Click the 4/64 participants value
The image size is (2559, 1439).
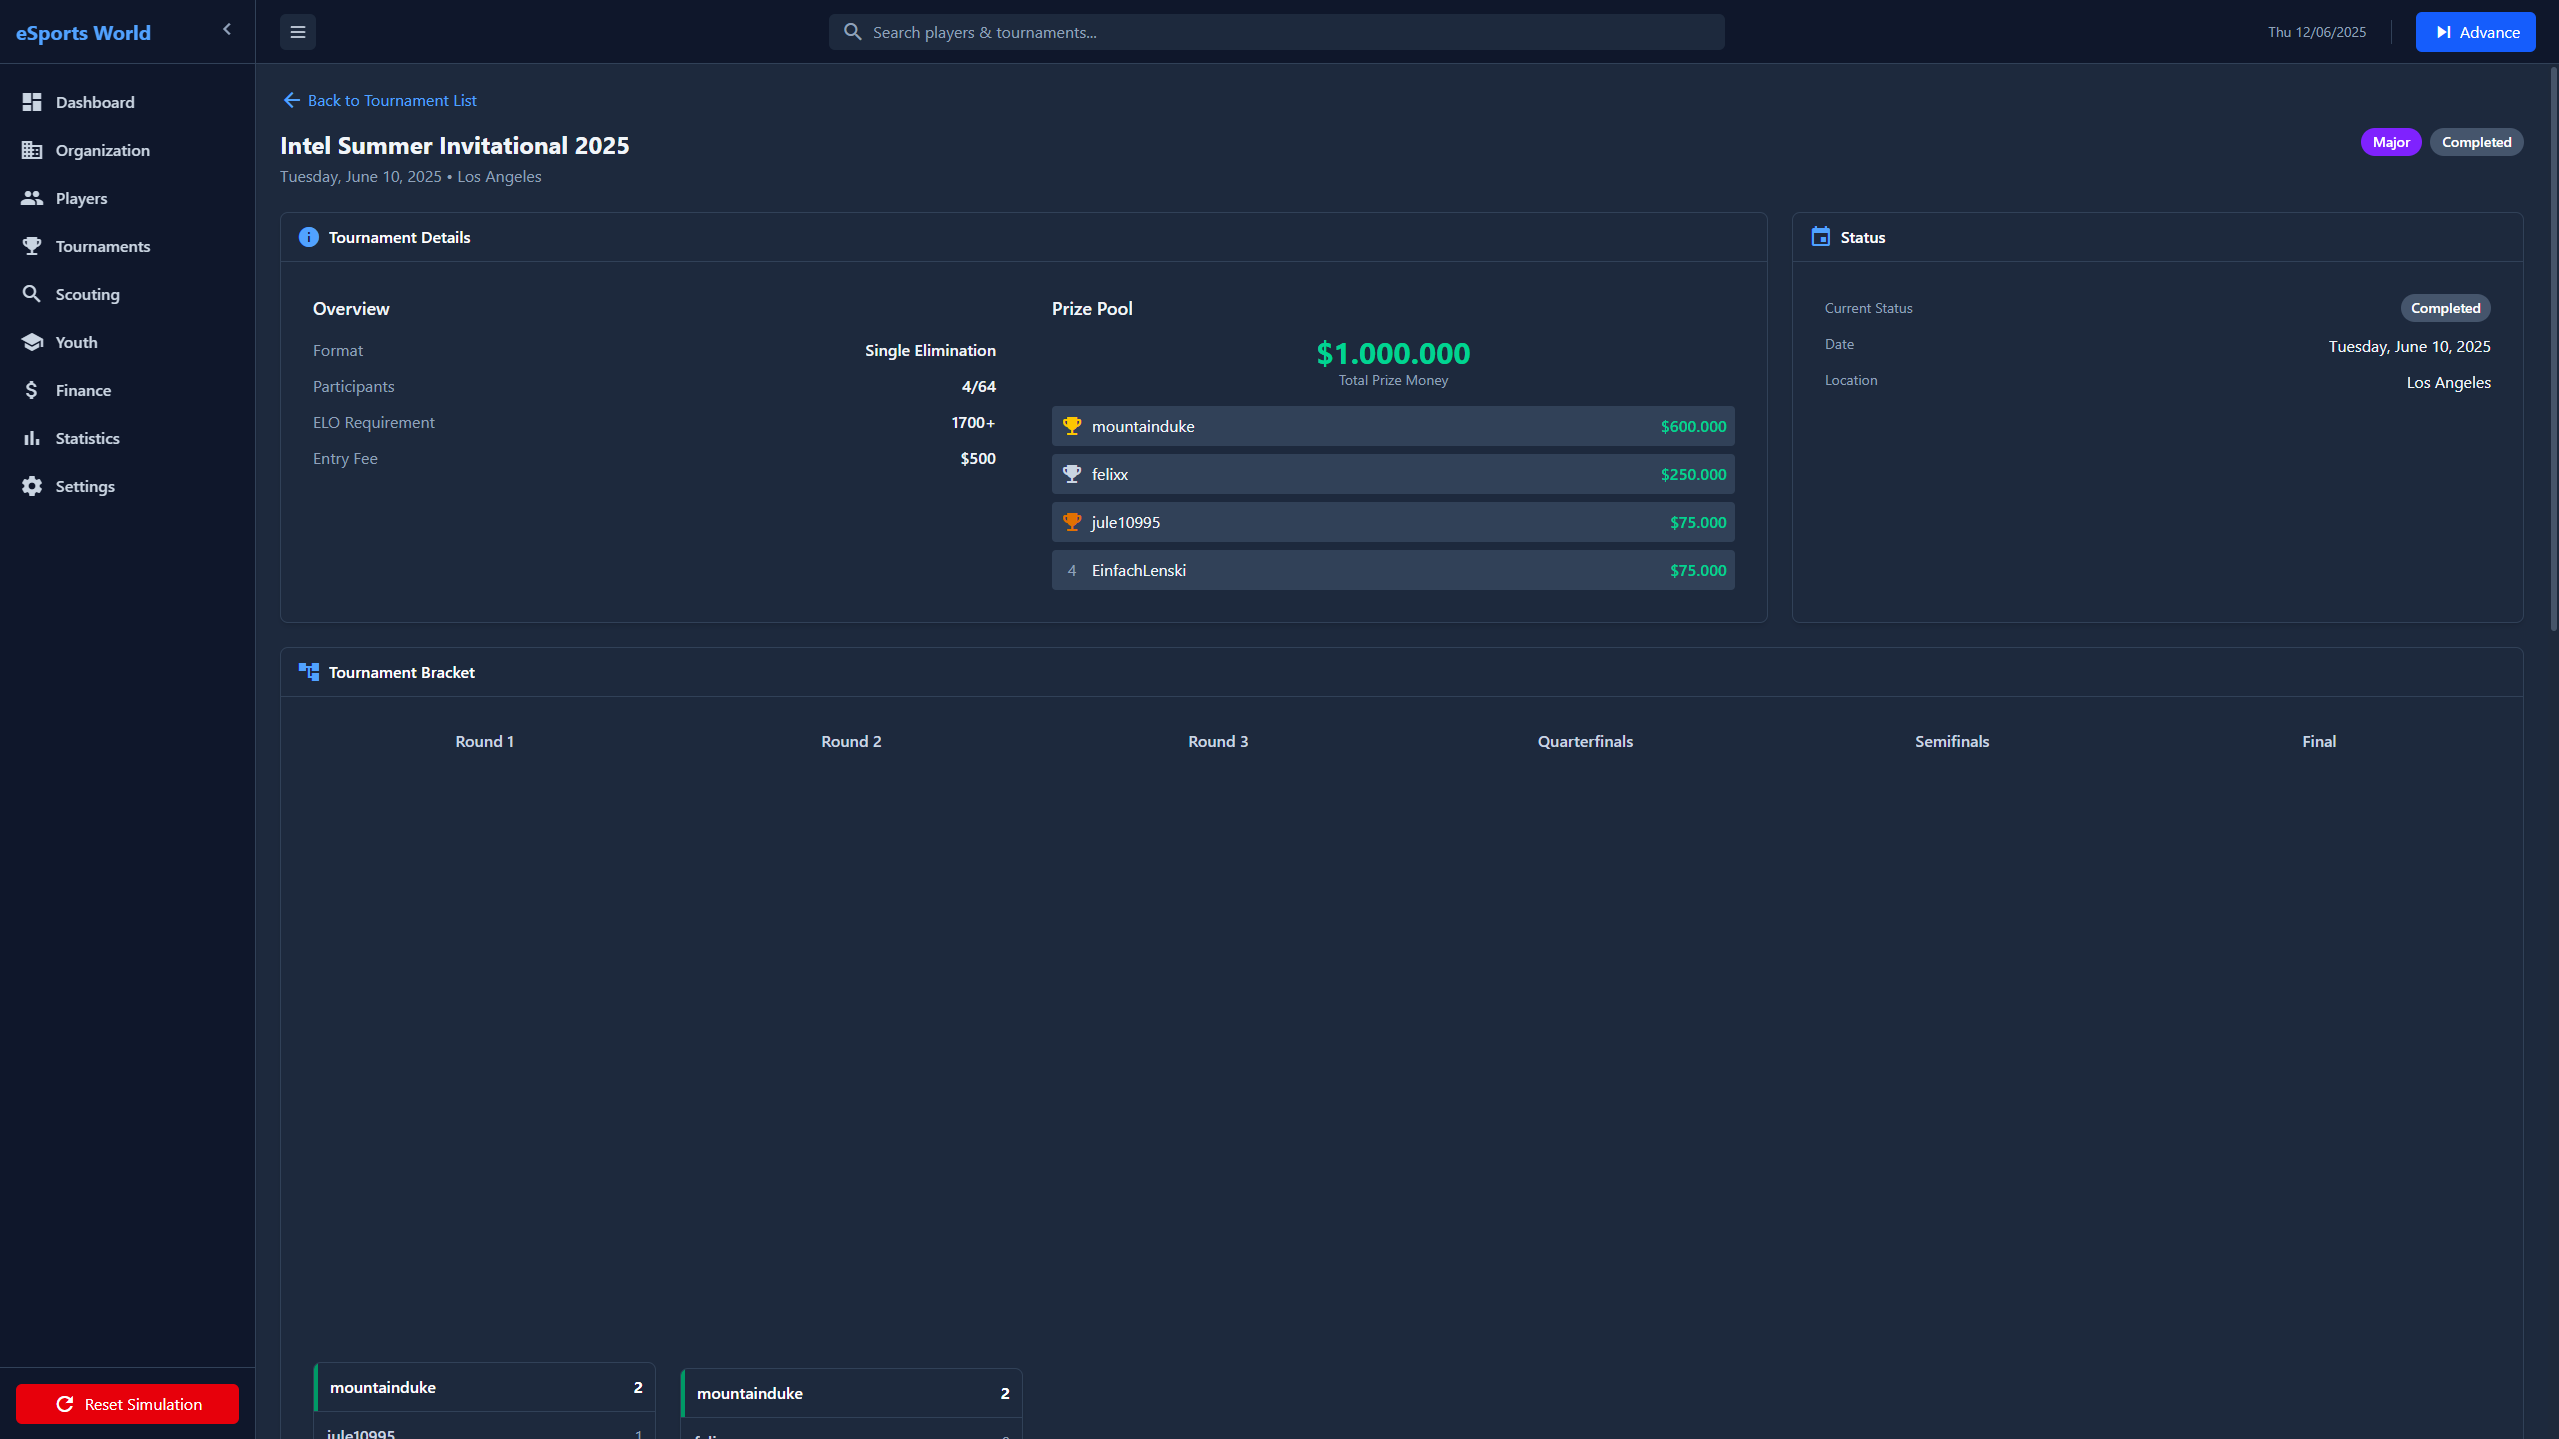click(x=978, y=386)
